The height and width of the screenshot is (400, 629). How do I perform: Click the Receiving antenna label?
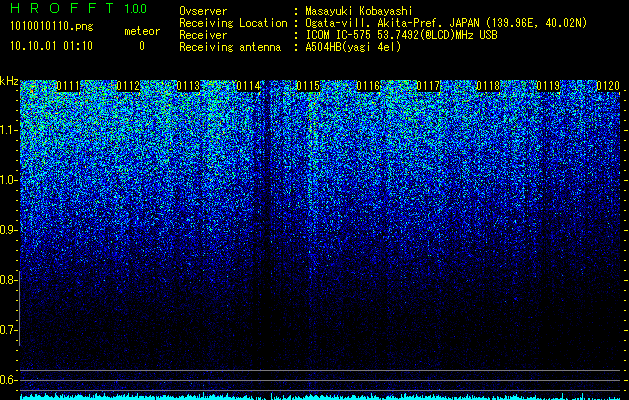[230, 47]
